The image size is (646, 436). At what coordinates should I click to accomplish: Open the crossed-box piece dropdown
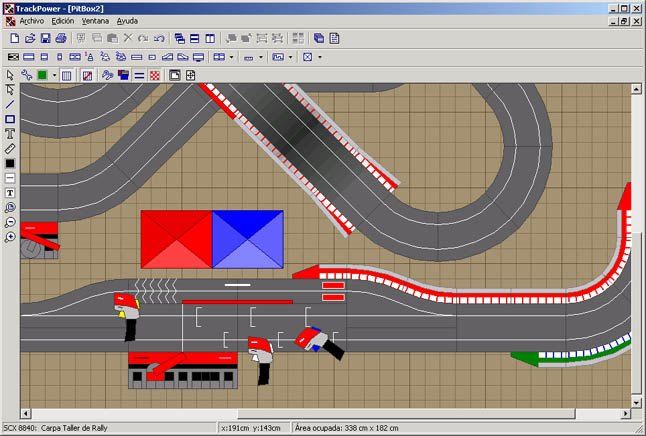[320, 57]
